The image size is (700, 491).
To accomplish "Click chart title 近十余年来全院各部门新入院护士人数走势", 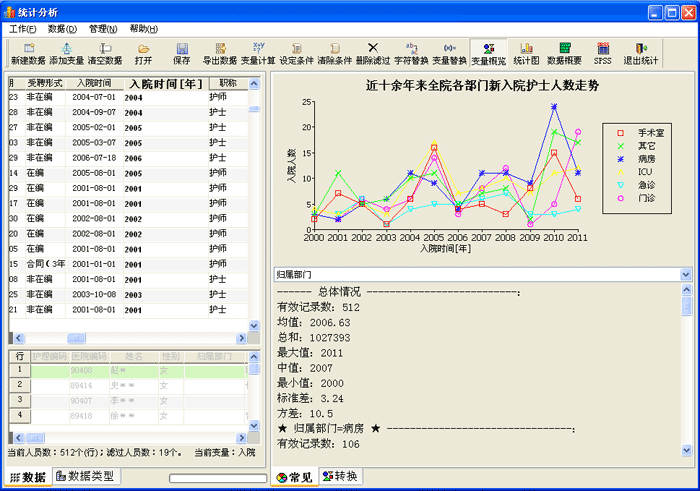I will (x=482, y=85).
